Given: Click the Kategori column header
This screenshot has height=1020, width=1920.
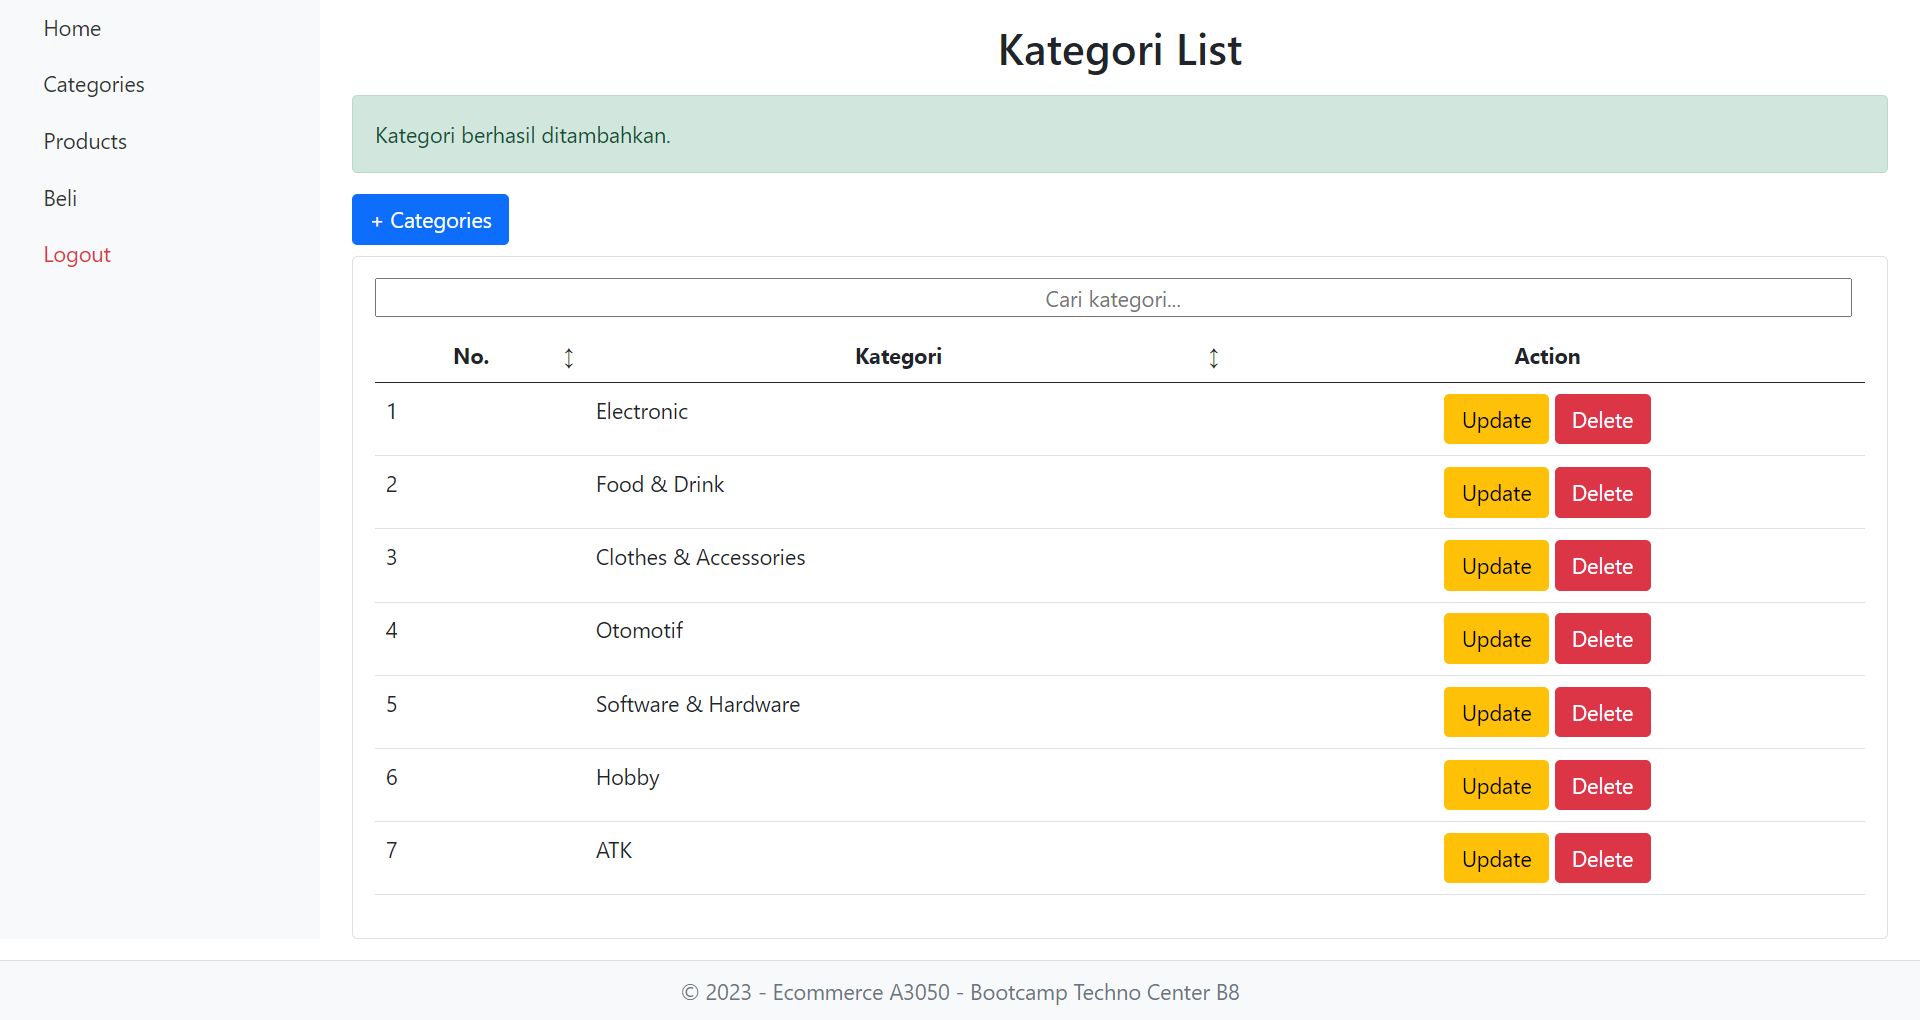Looking at the screenshot, I should click(x=898, y=357).
